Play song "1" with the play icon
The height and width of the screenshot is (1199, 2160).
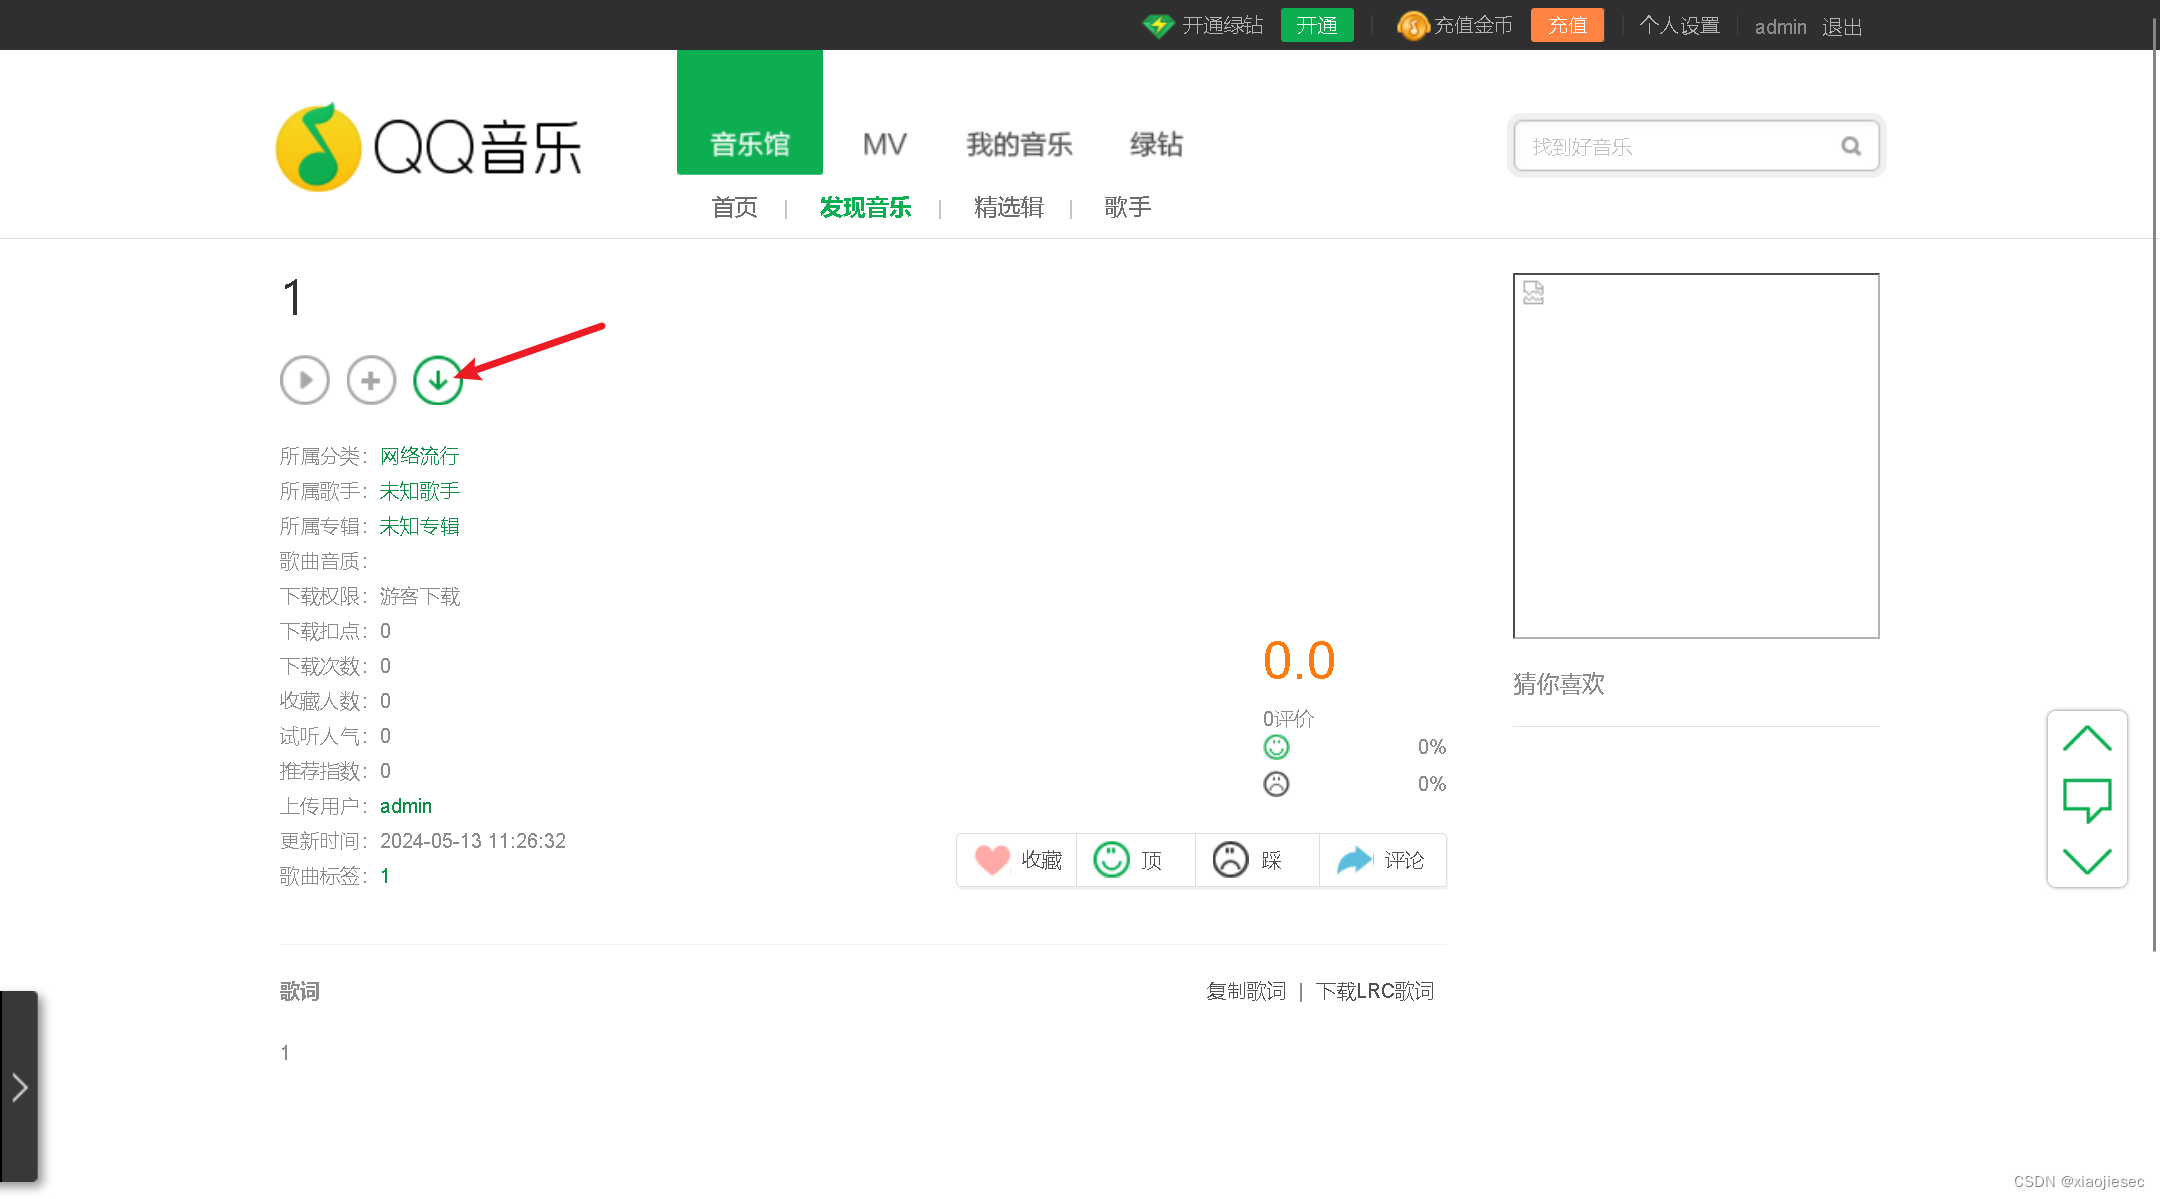[304, 380]
